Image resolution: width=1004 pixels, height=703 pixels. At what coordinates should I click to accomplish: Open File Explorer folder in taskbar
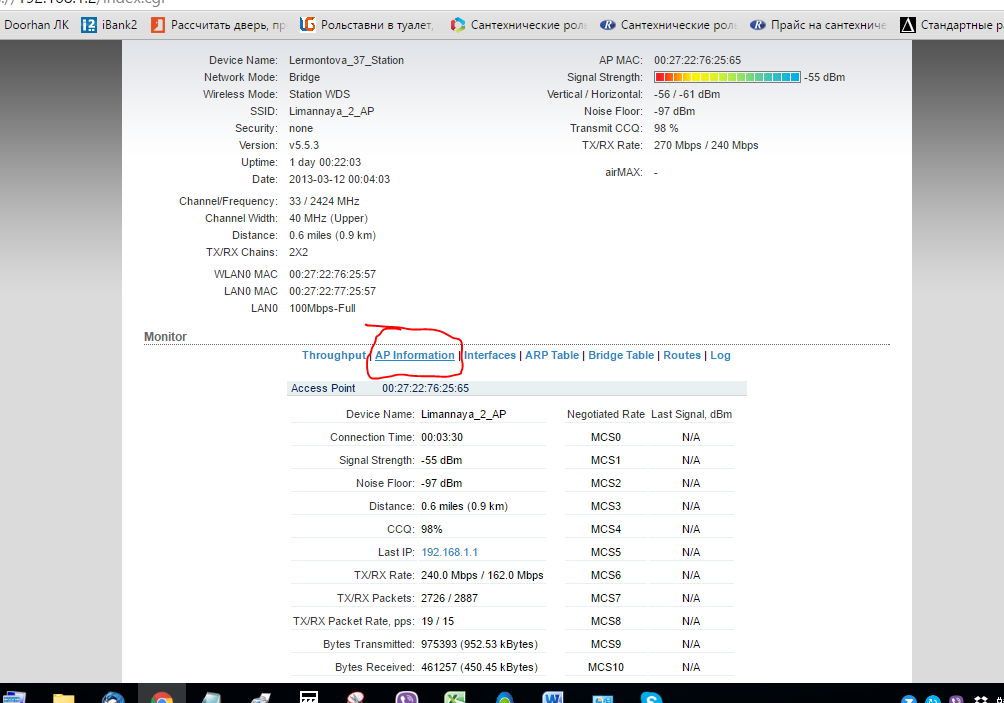[x=63, y=697]
